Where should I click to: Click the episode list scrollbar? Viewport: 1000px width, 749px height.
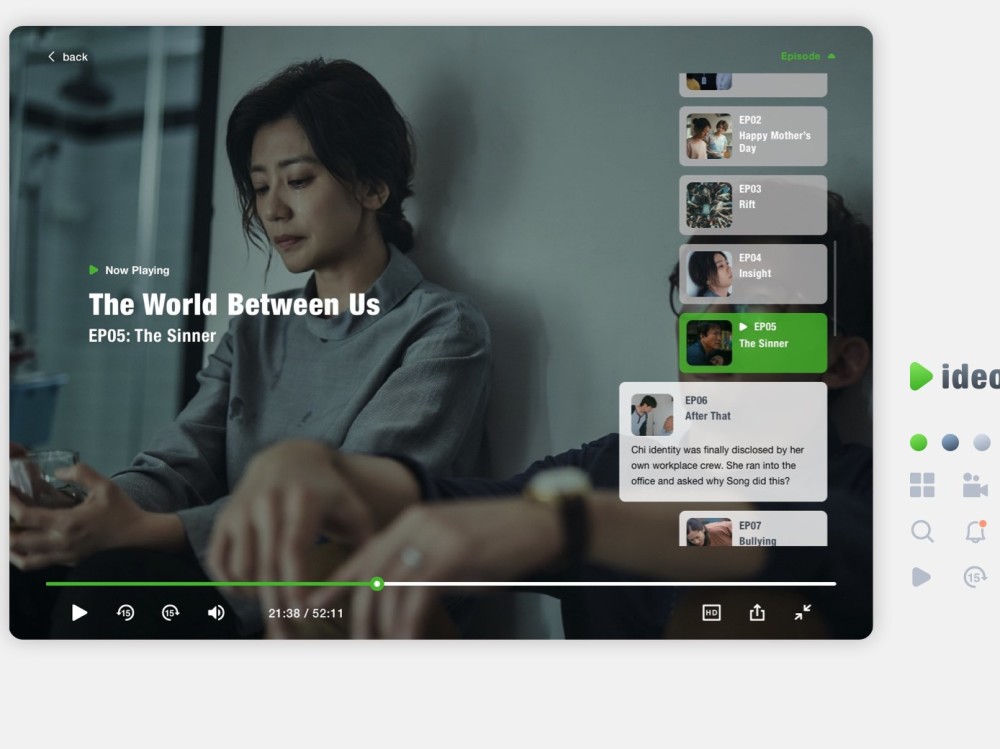point(834,288)
